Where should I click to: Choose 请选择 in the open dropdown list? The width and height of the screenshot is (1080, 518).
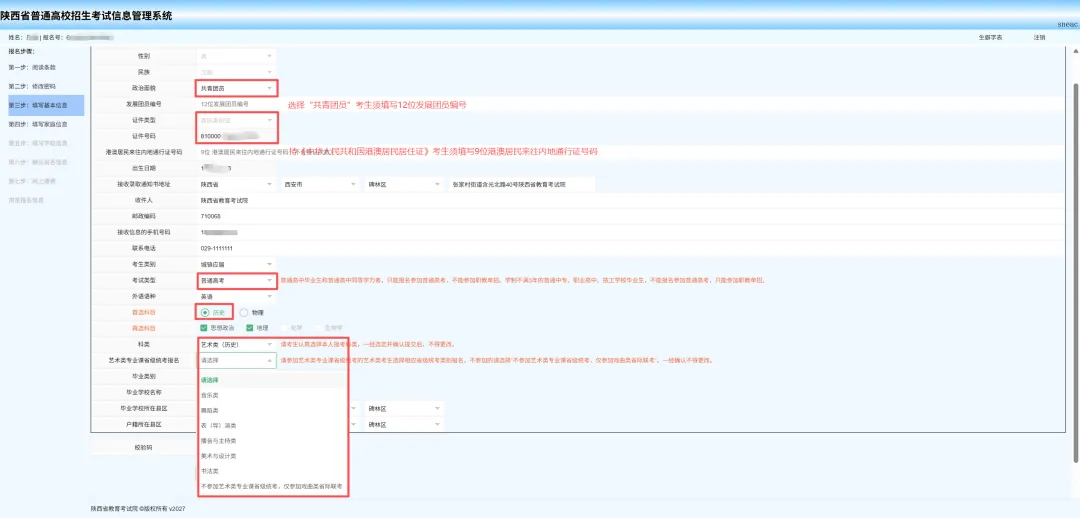pos(272,380)
